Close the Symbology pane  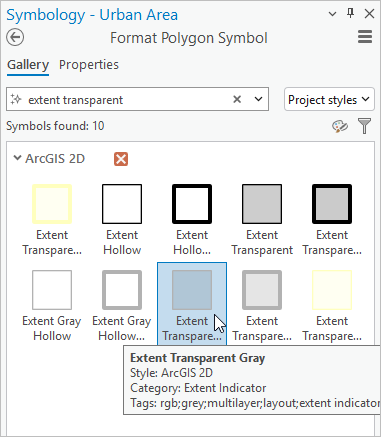(x=369, y=14)
